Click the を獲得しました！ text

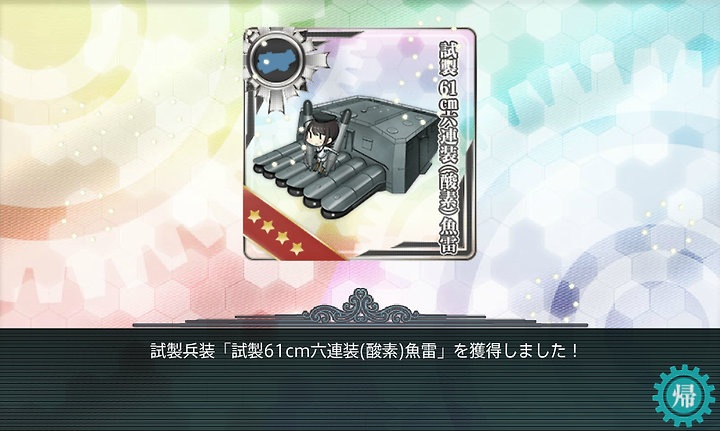coord(516,352)
